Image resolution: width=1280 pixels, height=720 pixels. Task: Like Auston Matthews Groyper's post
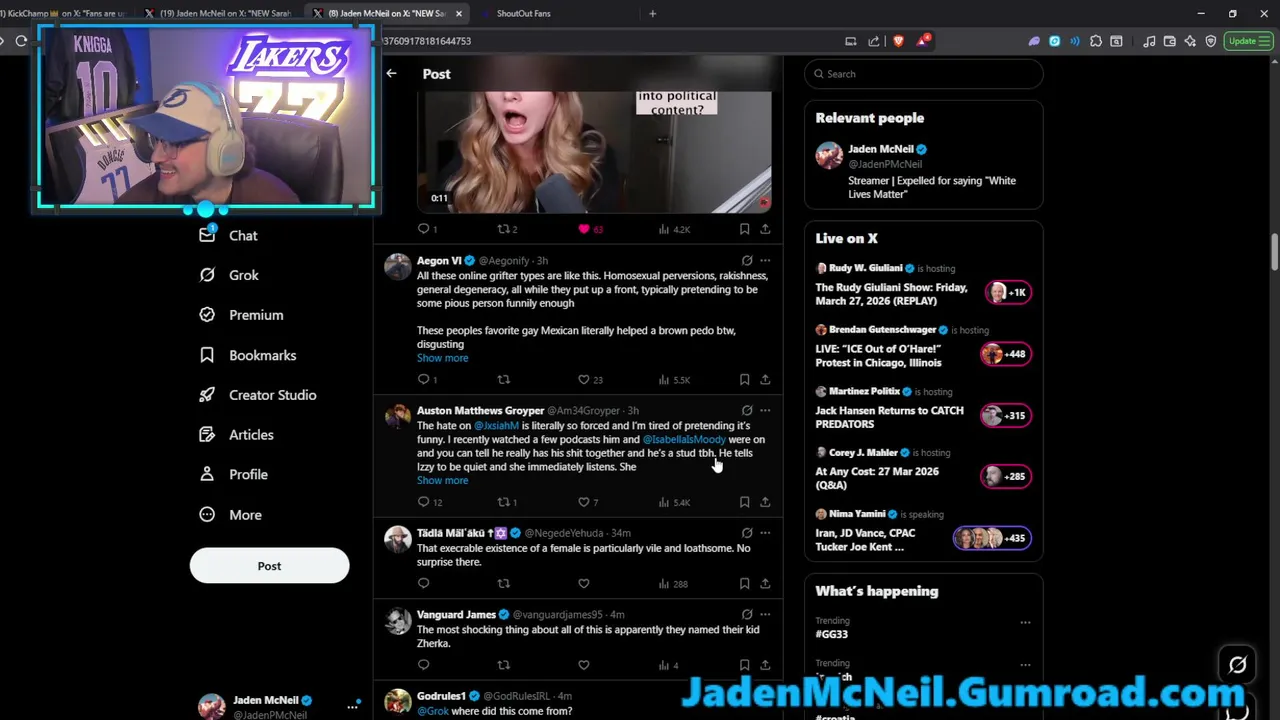tap(588, 502)
